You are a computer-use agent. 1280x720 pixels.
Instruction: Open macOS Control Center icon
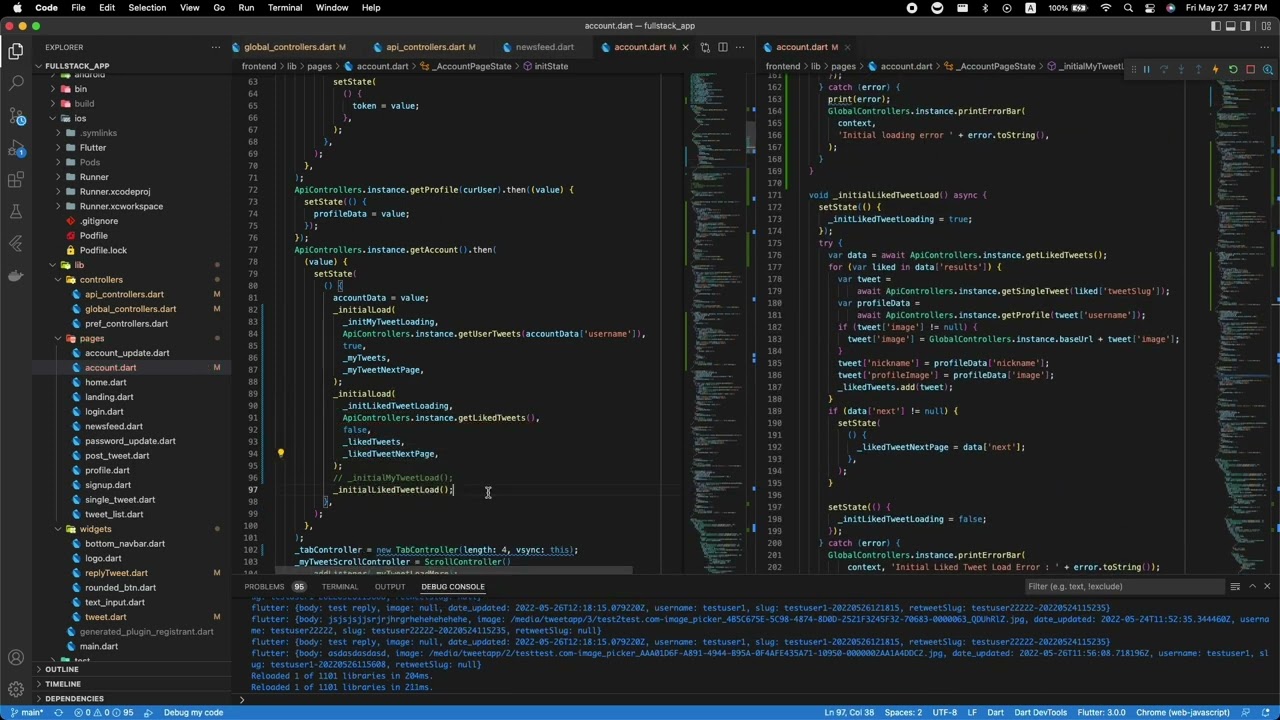point(1151,8)
